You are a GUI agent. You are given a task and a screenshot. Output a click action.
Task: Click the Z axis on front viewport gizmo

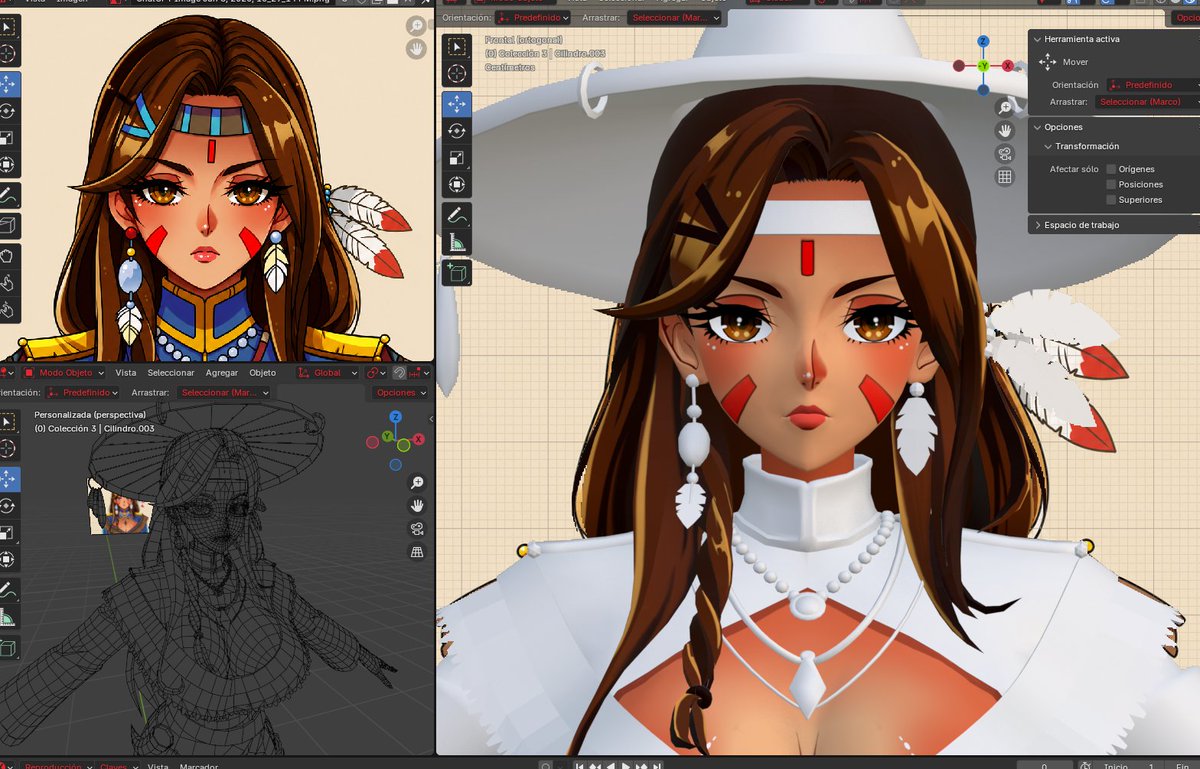point(983,42)
